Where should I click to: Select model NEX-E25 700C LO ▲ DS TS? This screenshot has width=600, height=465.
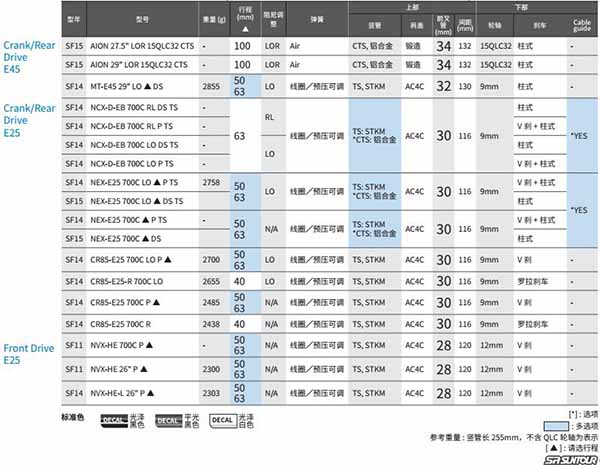point(137,201)
